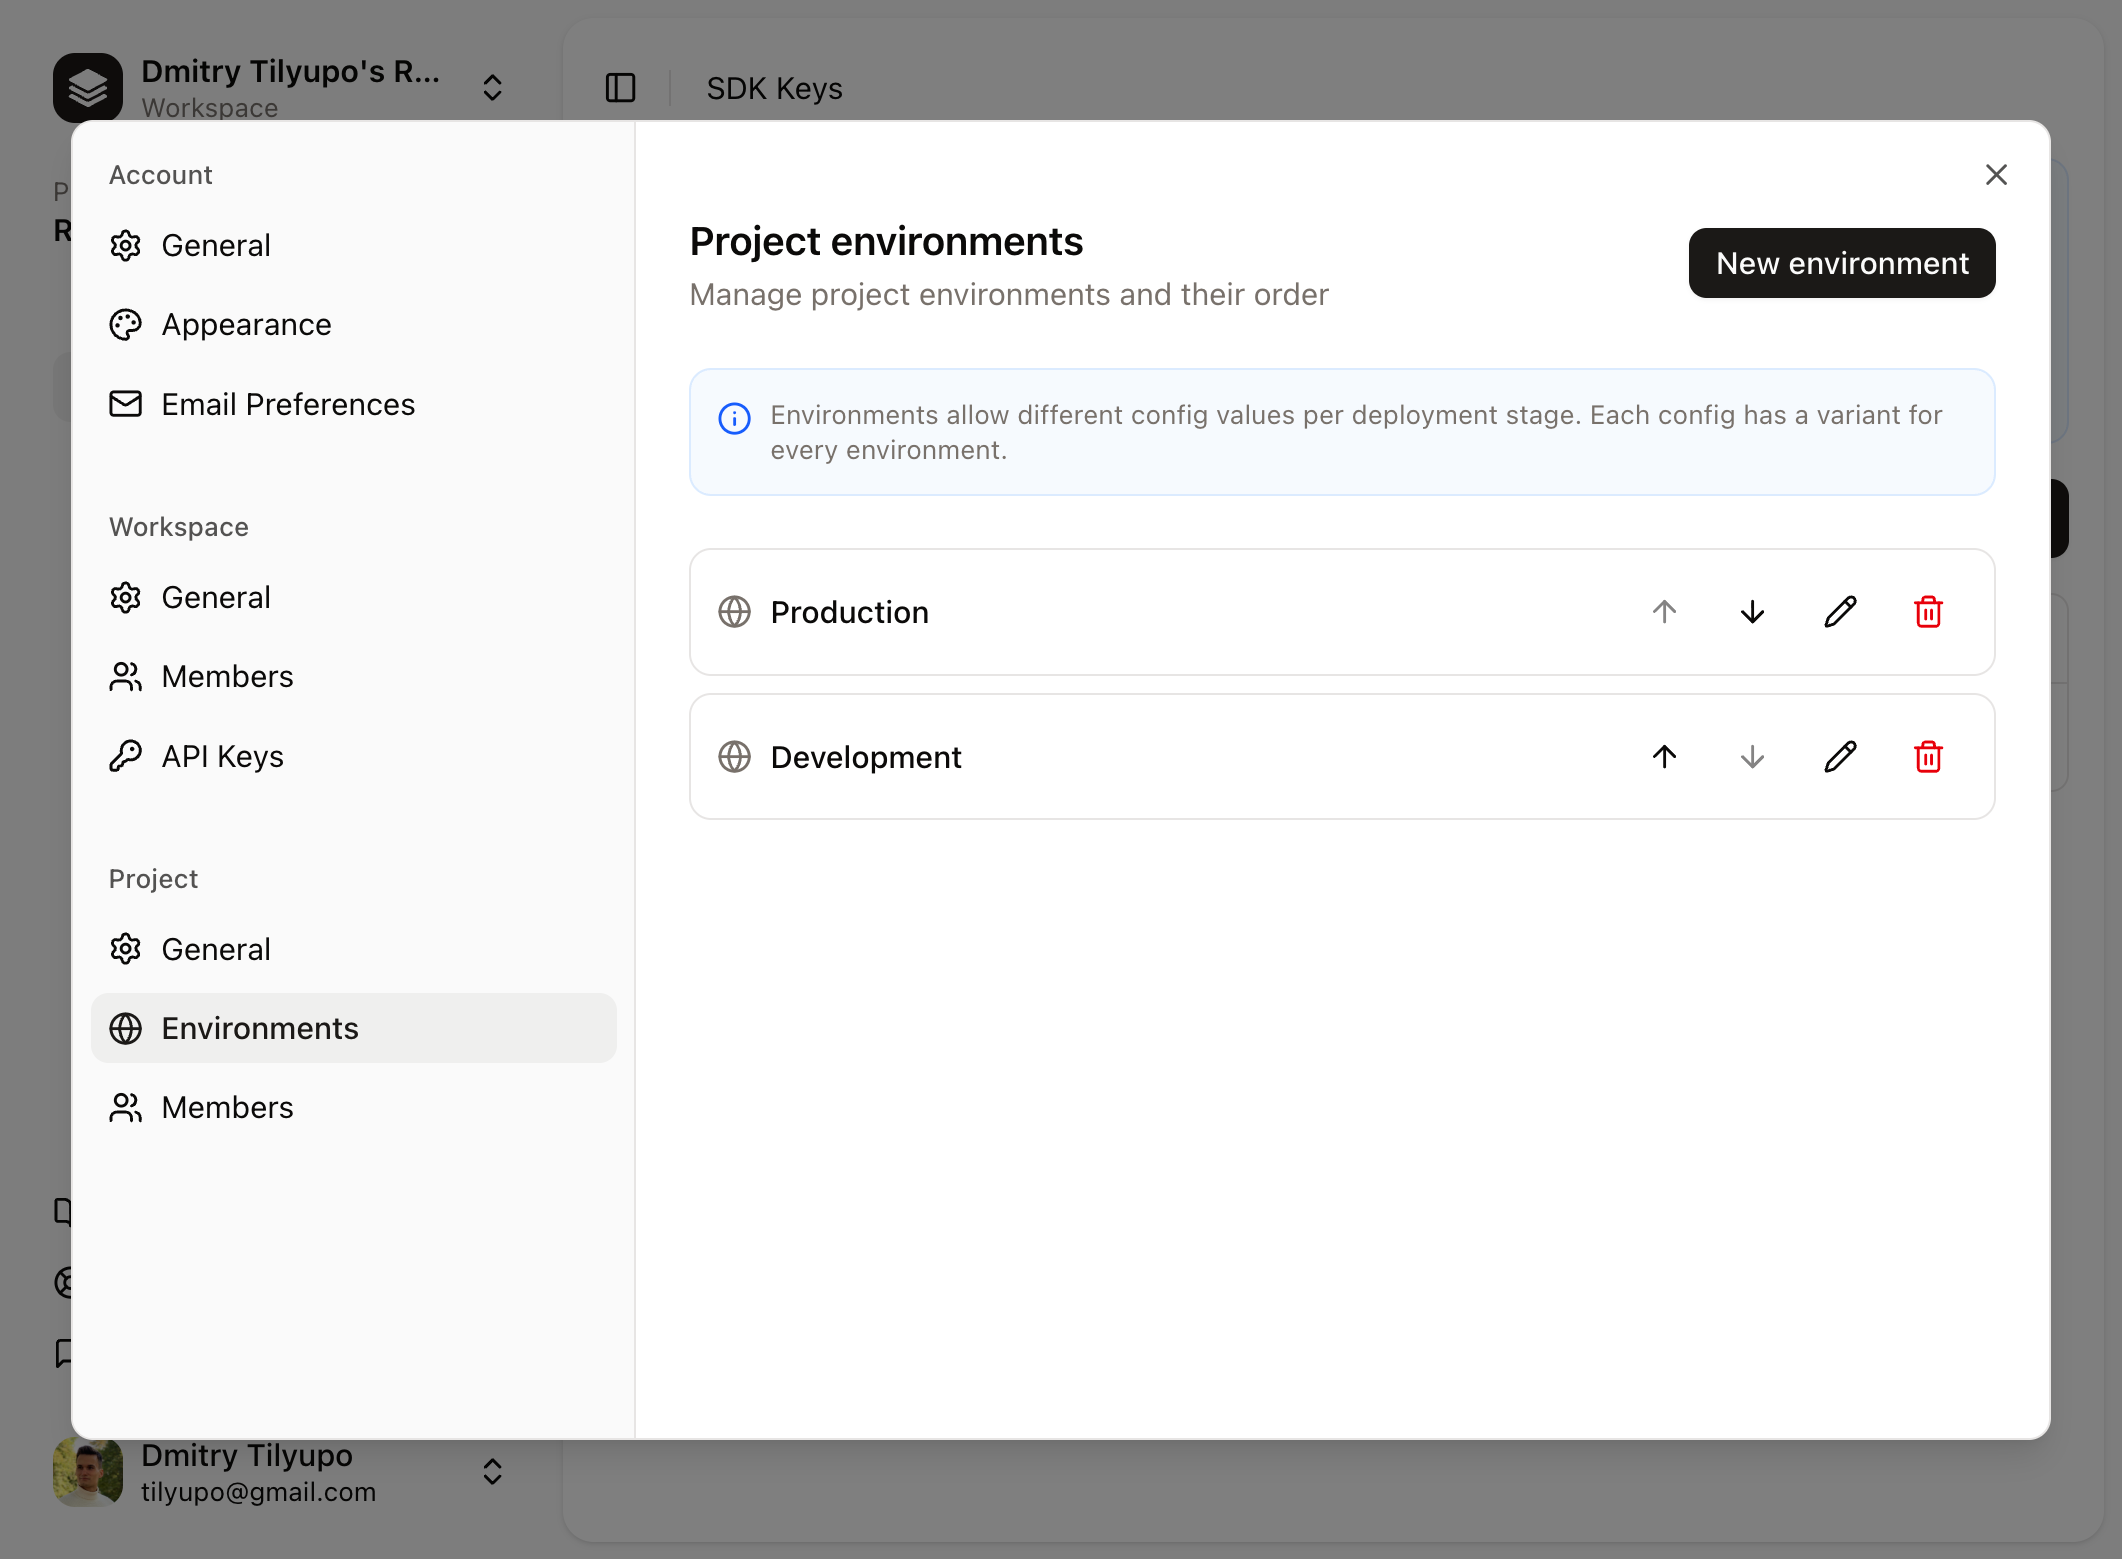
Task: Open Project Members settings
Action: pyautogui.click(x=227, y=1107)
